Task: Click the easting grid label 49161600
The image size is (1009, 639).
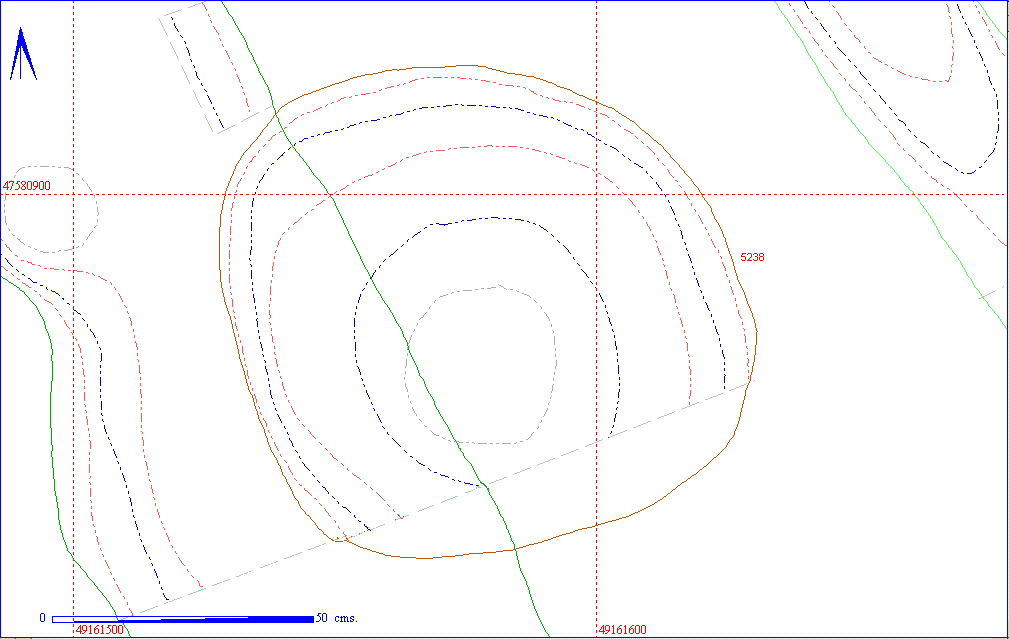Action: (x=622, y=629)
